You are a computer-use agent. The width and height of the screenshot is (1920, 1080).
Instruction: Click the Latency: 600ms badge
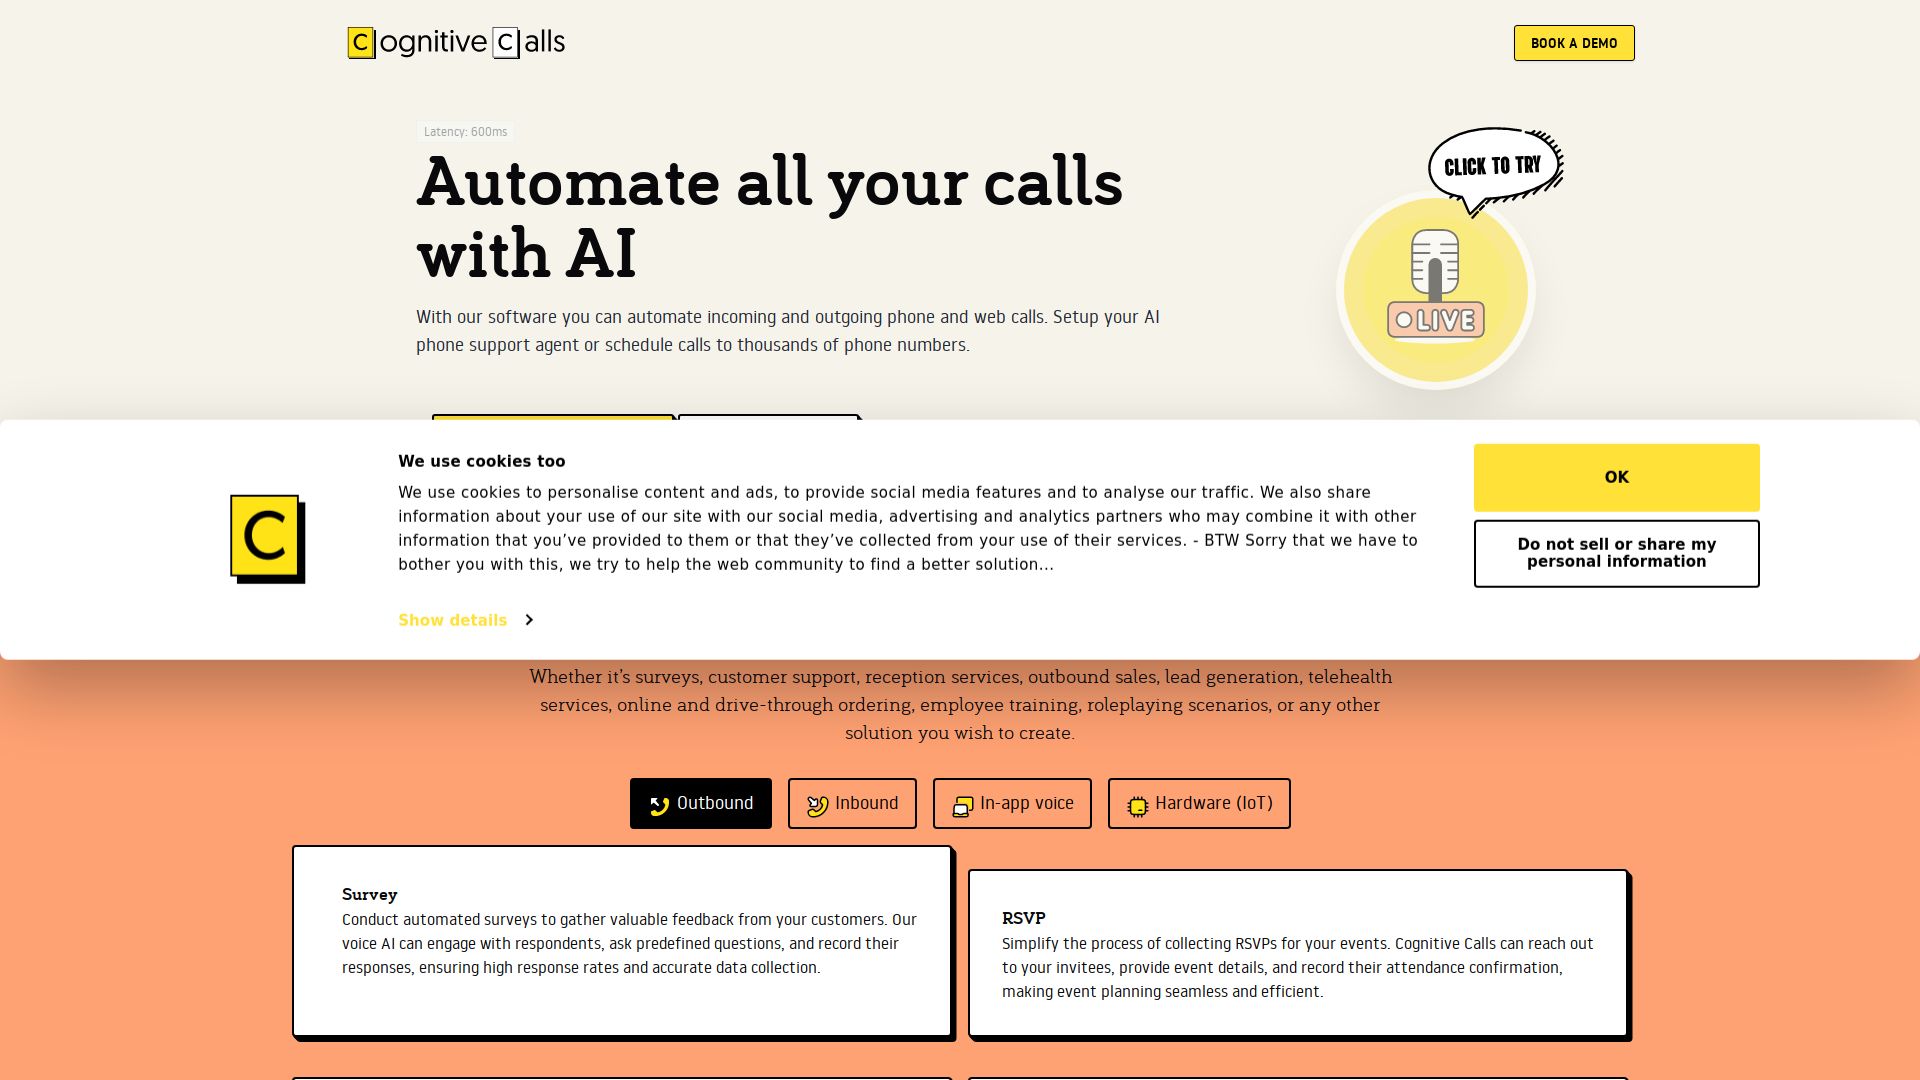point(465,132)
